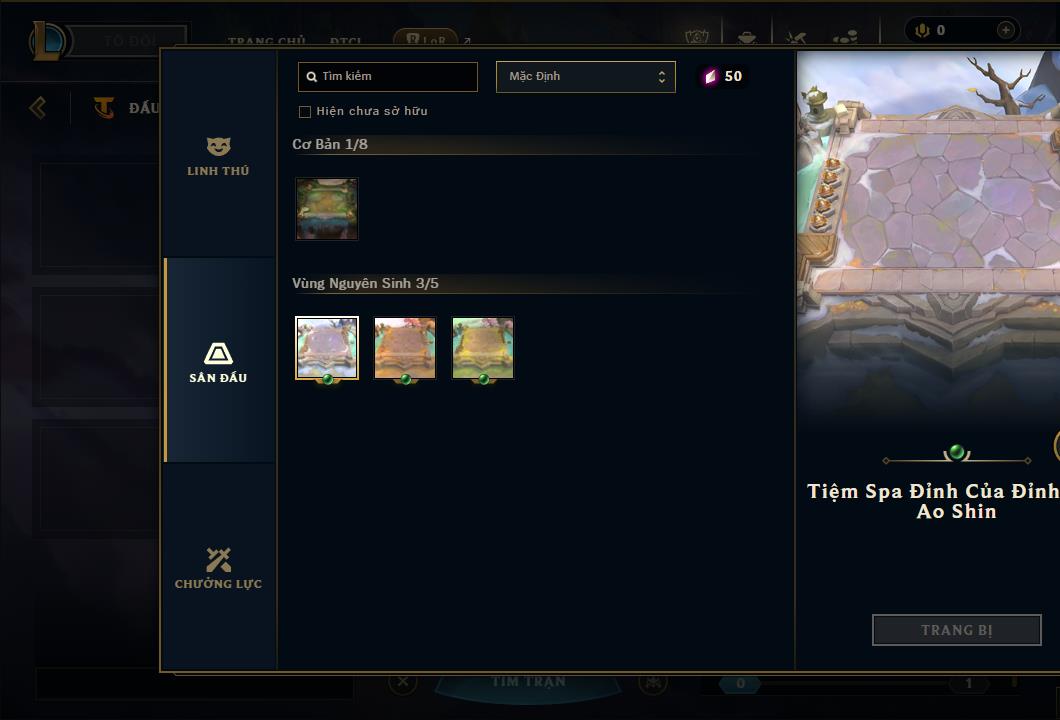Open the LoR link in top navigation
The height and width of the screenshot is (720, 1060).
[x=426, y=39]
